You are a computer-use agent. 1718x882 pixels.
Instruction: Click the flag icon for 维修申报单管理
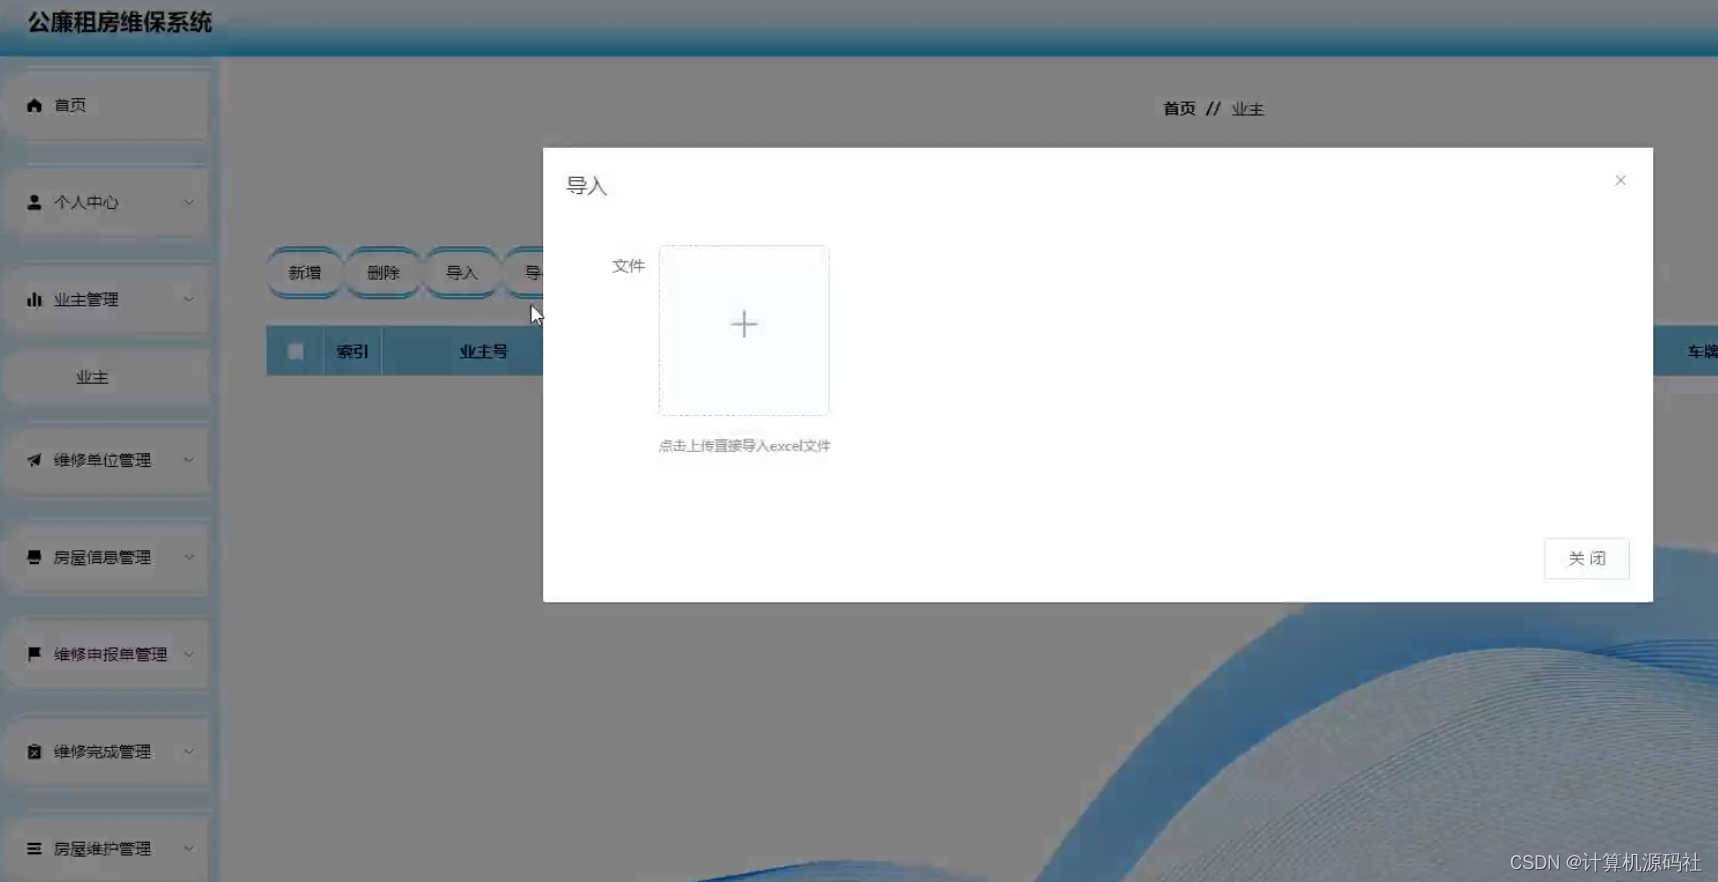(34, 654)
